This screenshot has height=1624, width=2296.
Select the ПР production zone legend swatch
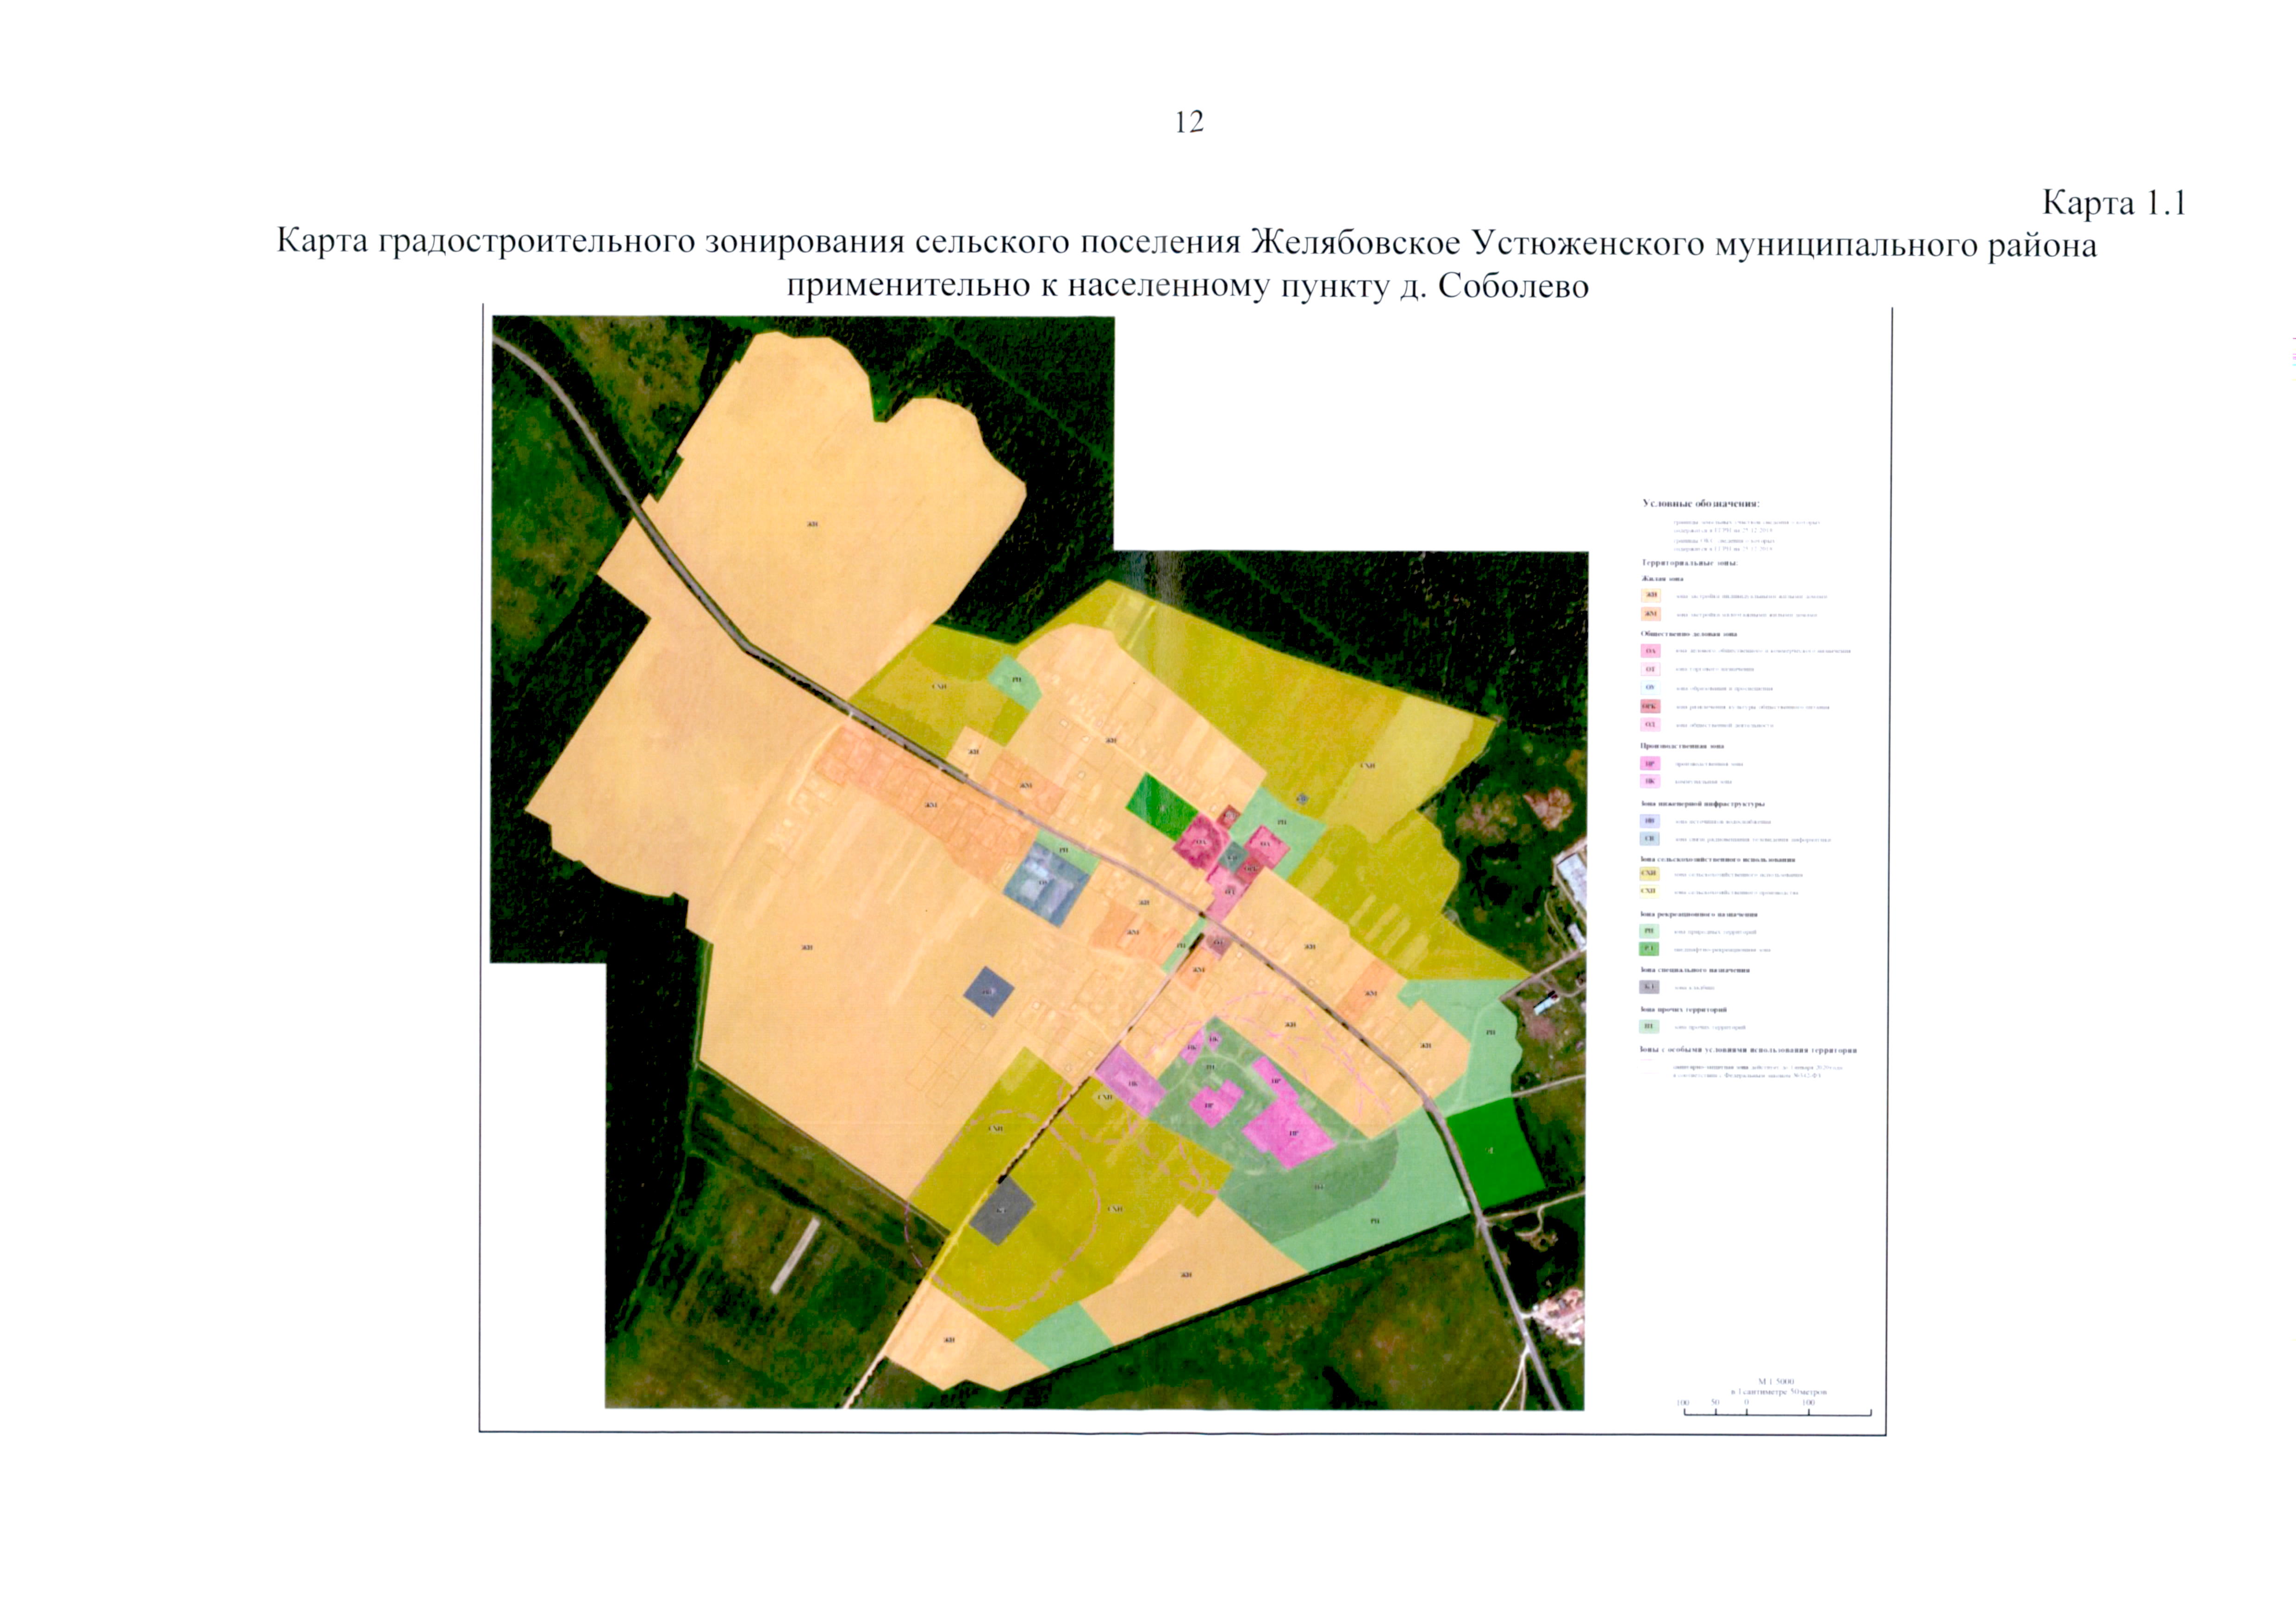pyautogui.click(x=1650, y=763)
